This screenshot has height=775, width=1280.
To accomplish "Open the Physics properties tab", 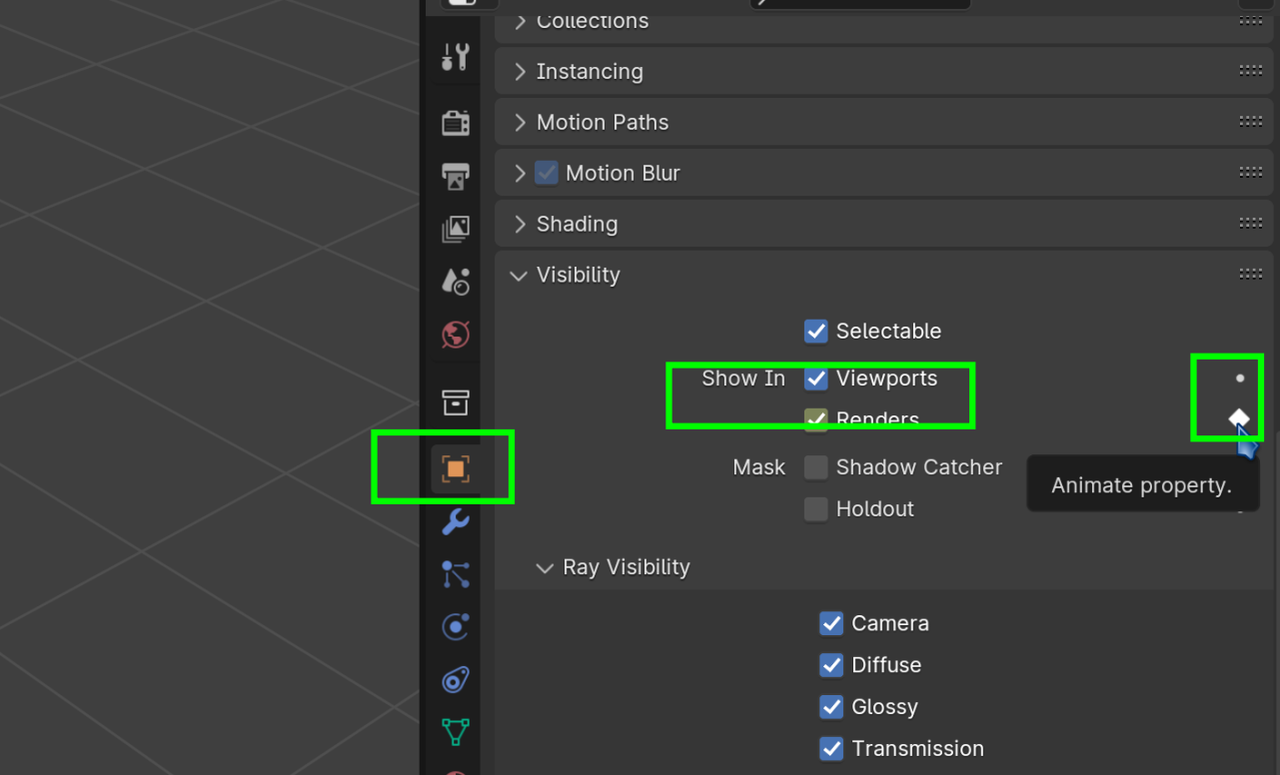I will (x=456, y=627).
